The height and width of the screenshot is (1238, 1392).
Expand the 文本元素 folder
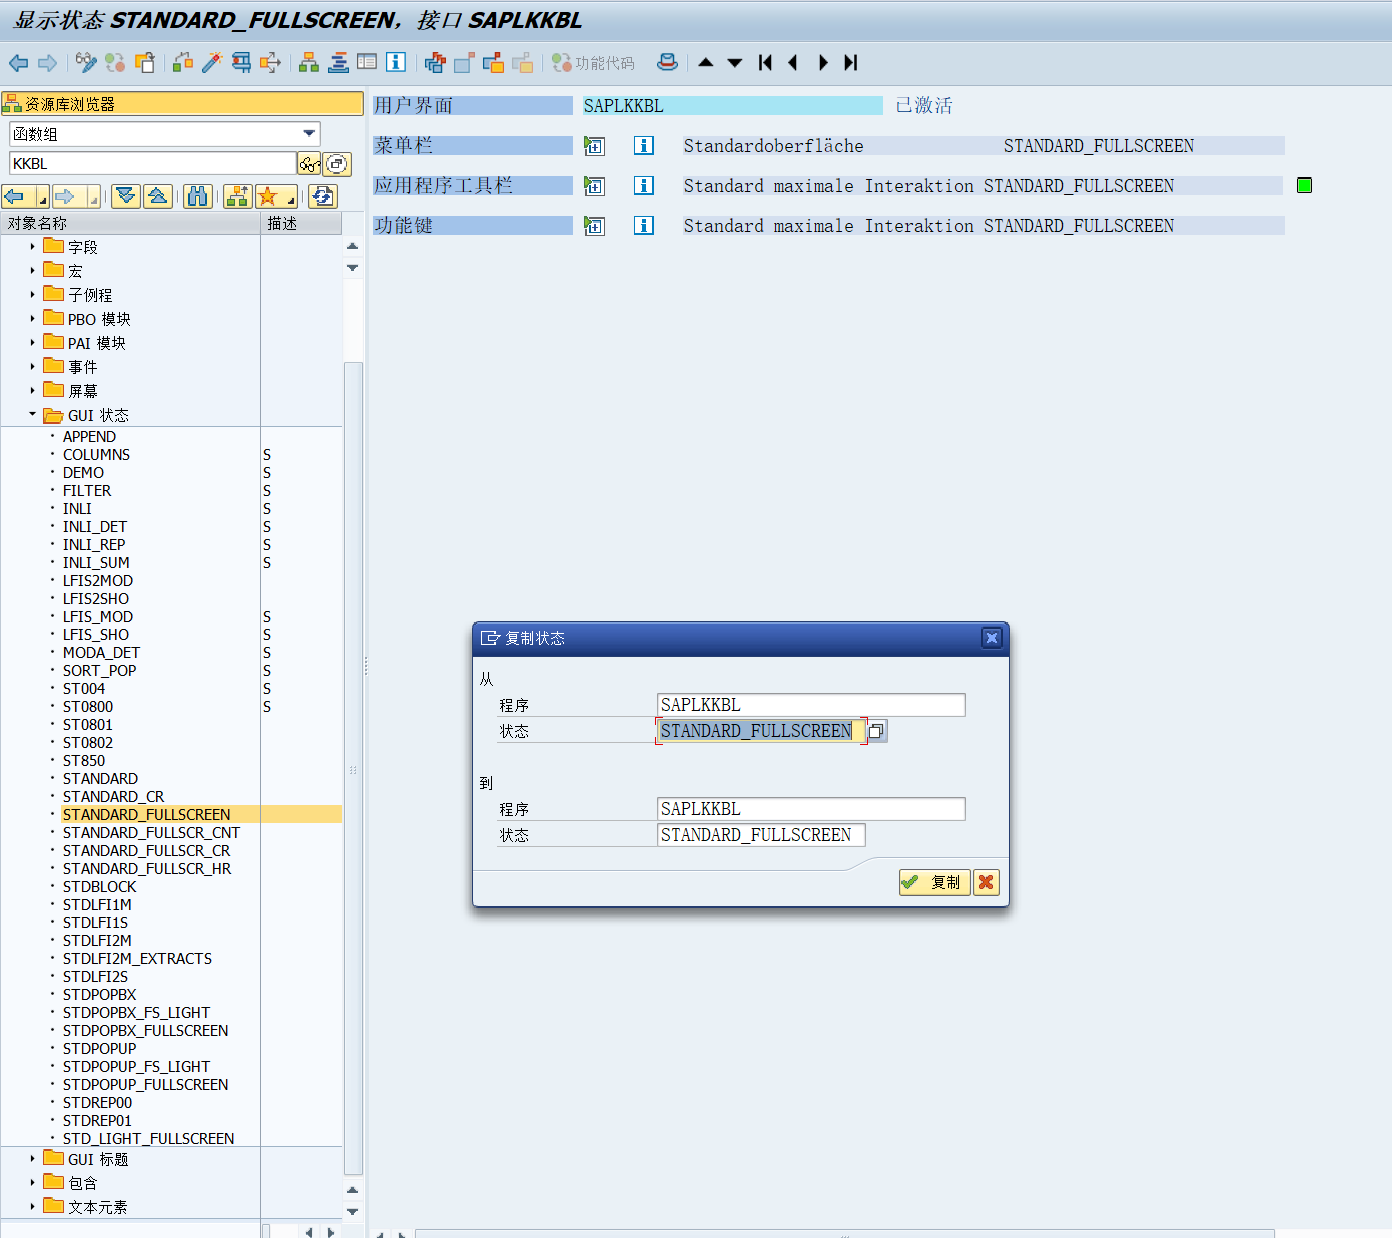coord(32,1206)
